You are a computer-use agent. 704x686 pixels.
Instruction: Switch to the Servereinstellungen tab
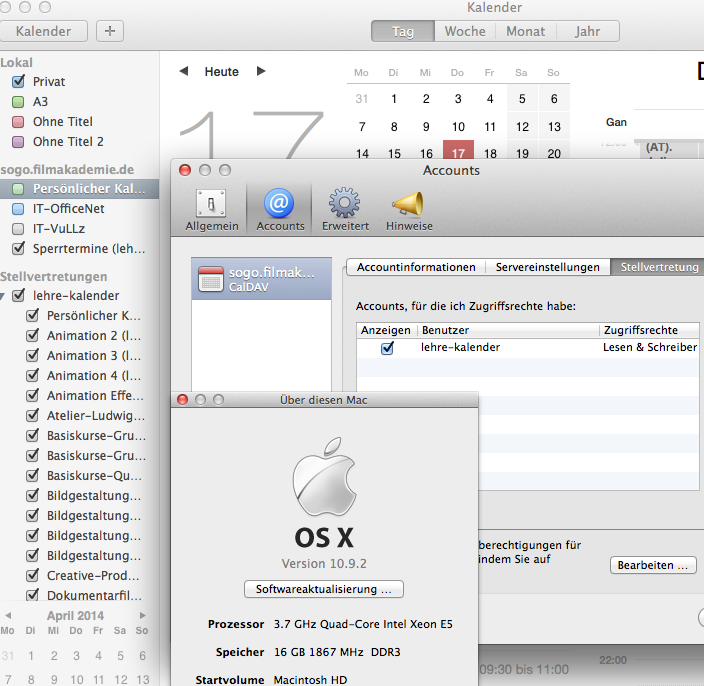pyautogui.click(x=548, y=267)
